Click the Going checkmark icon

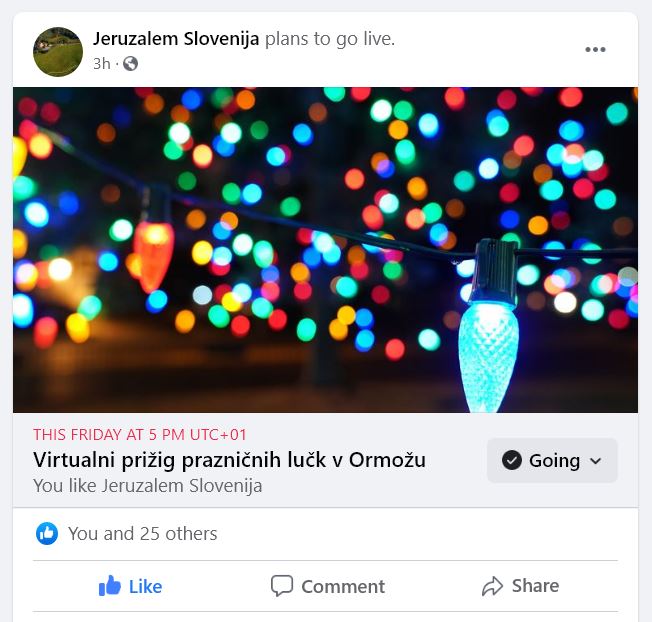pyautogui.click(x=512, y=460)
